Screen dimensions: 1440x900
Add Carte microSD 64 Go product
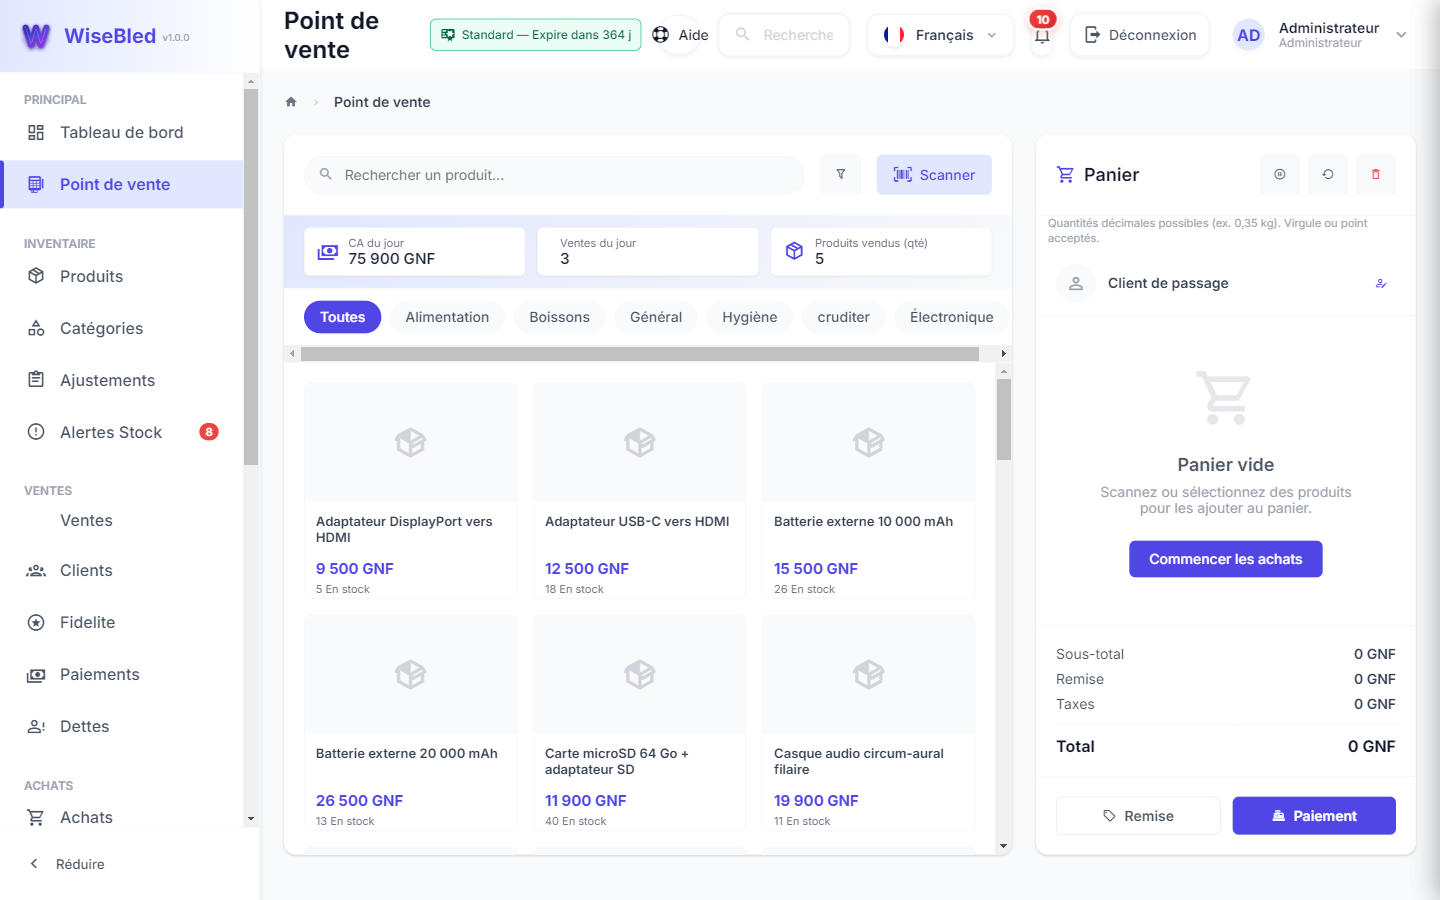639,722
